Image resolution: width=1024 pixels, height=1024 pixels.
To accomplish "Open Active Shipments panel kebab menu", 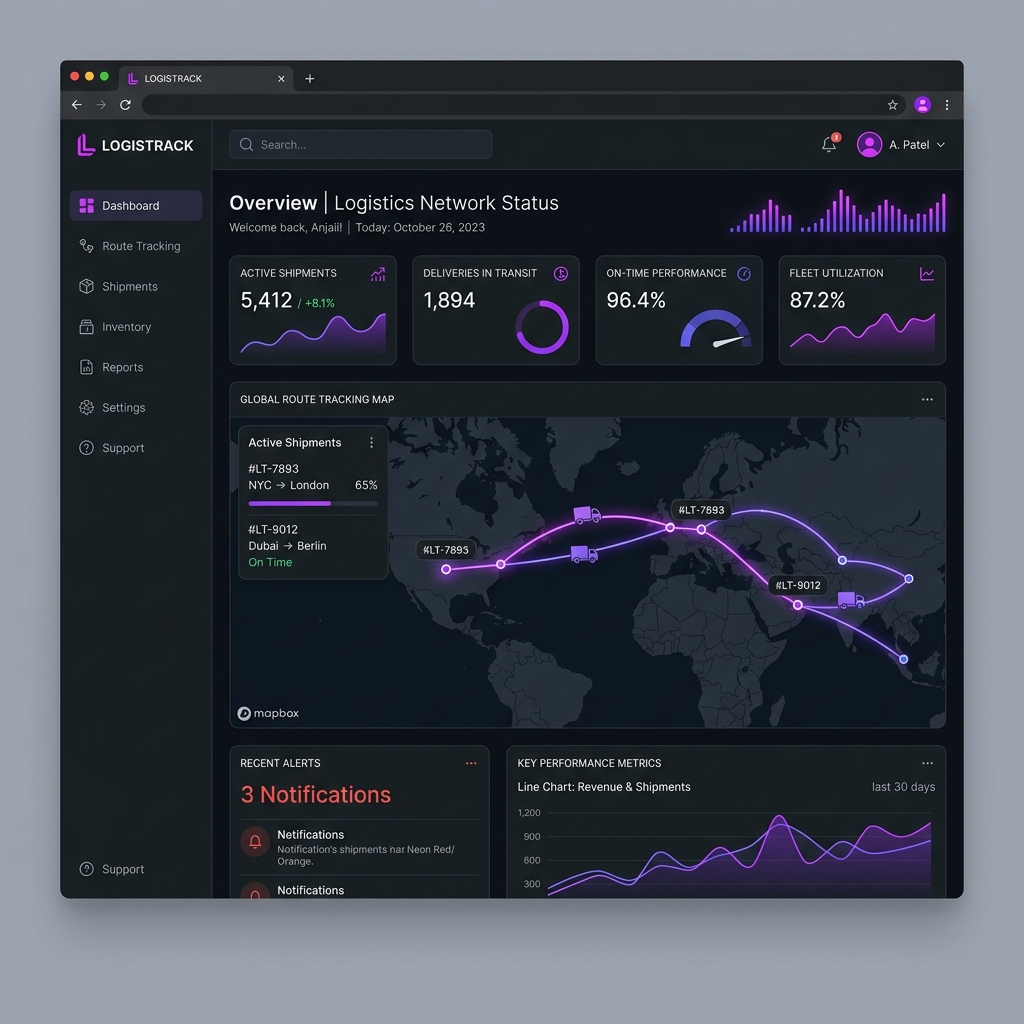I will pos(372,443).
